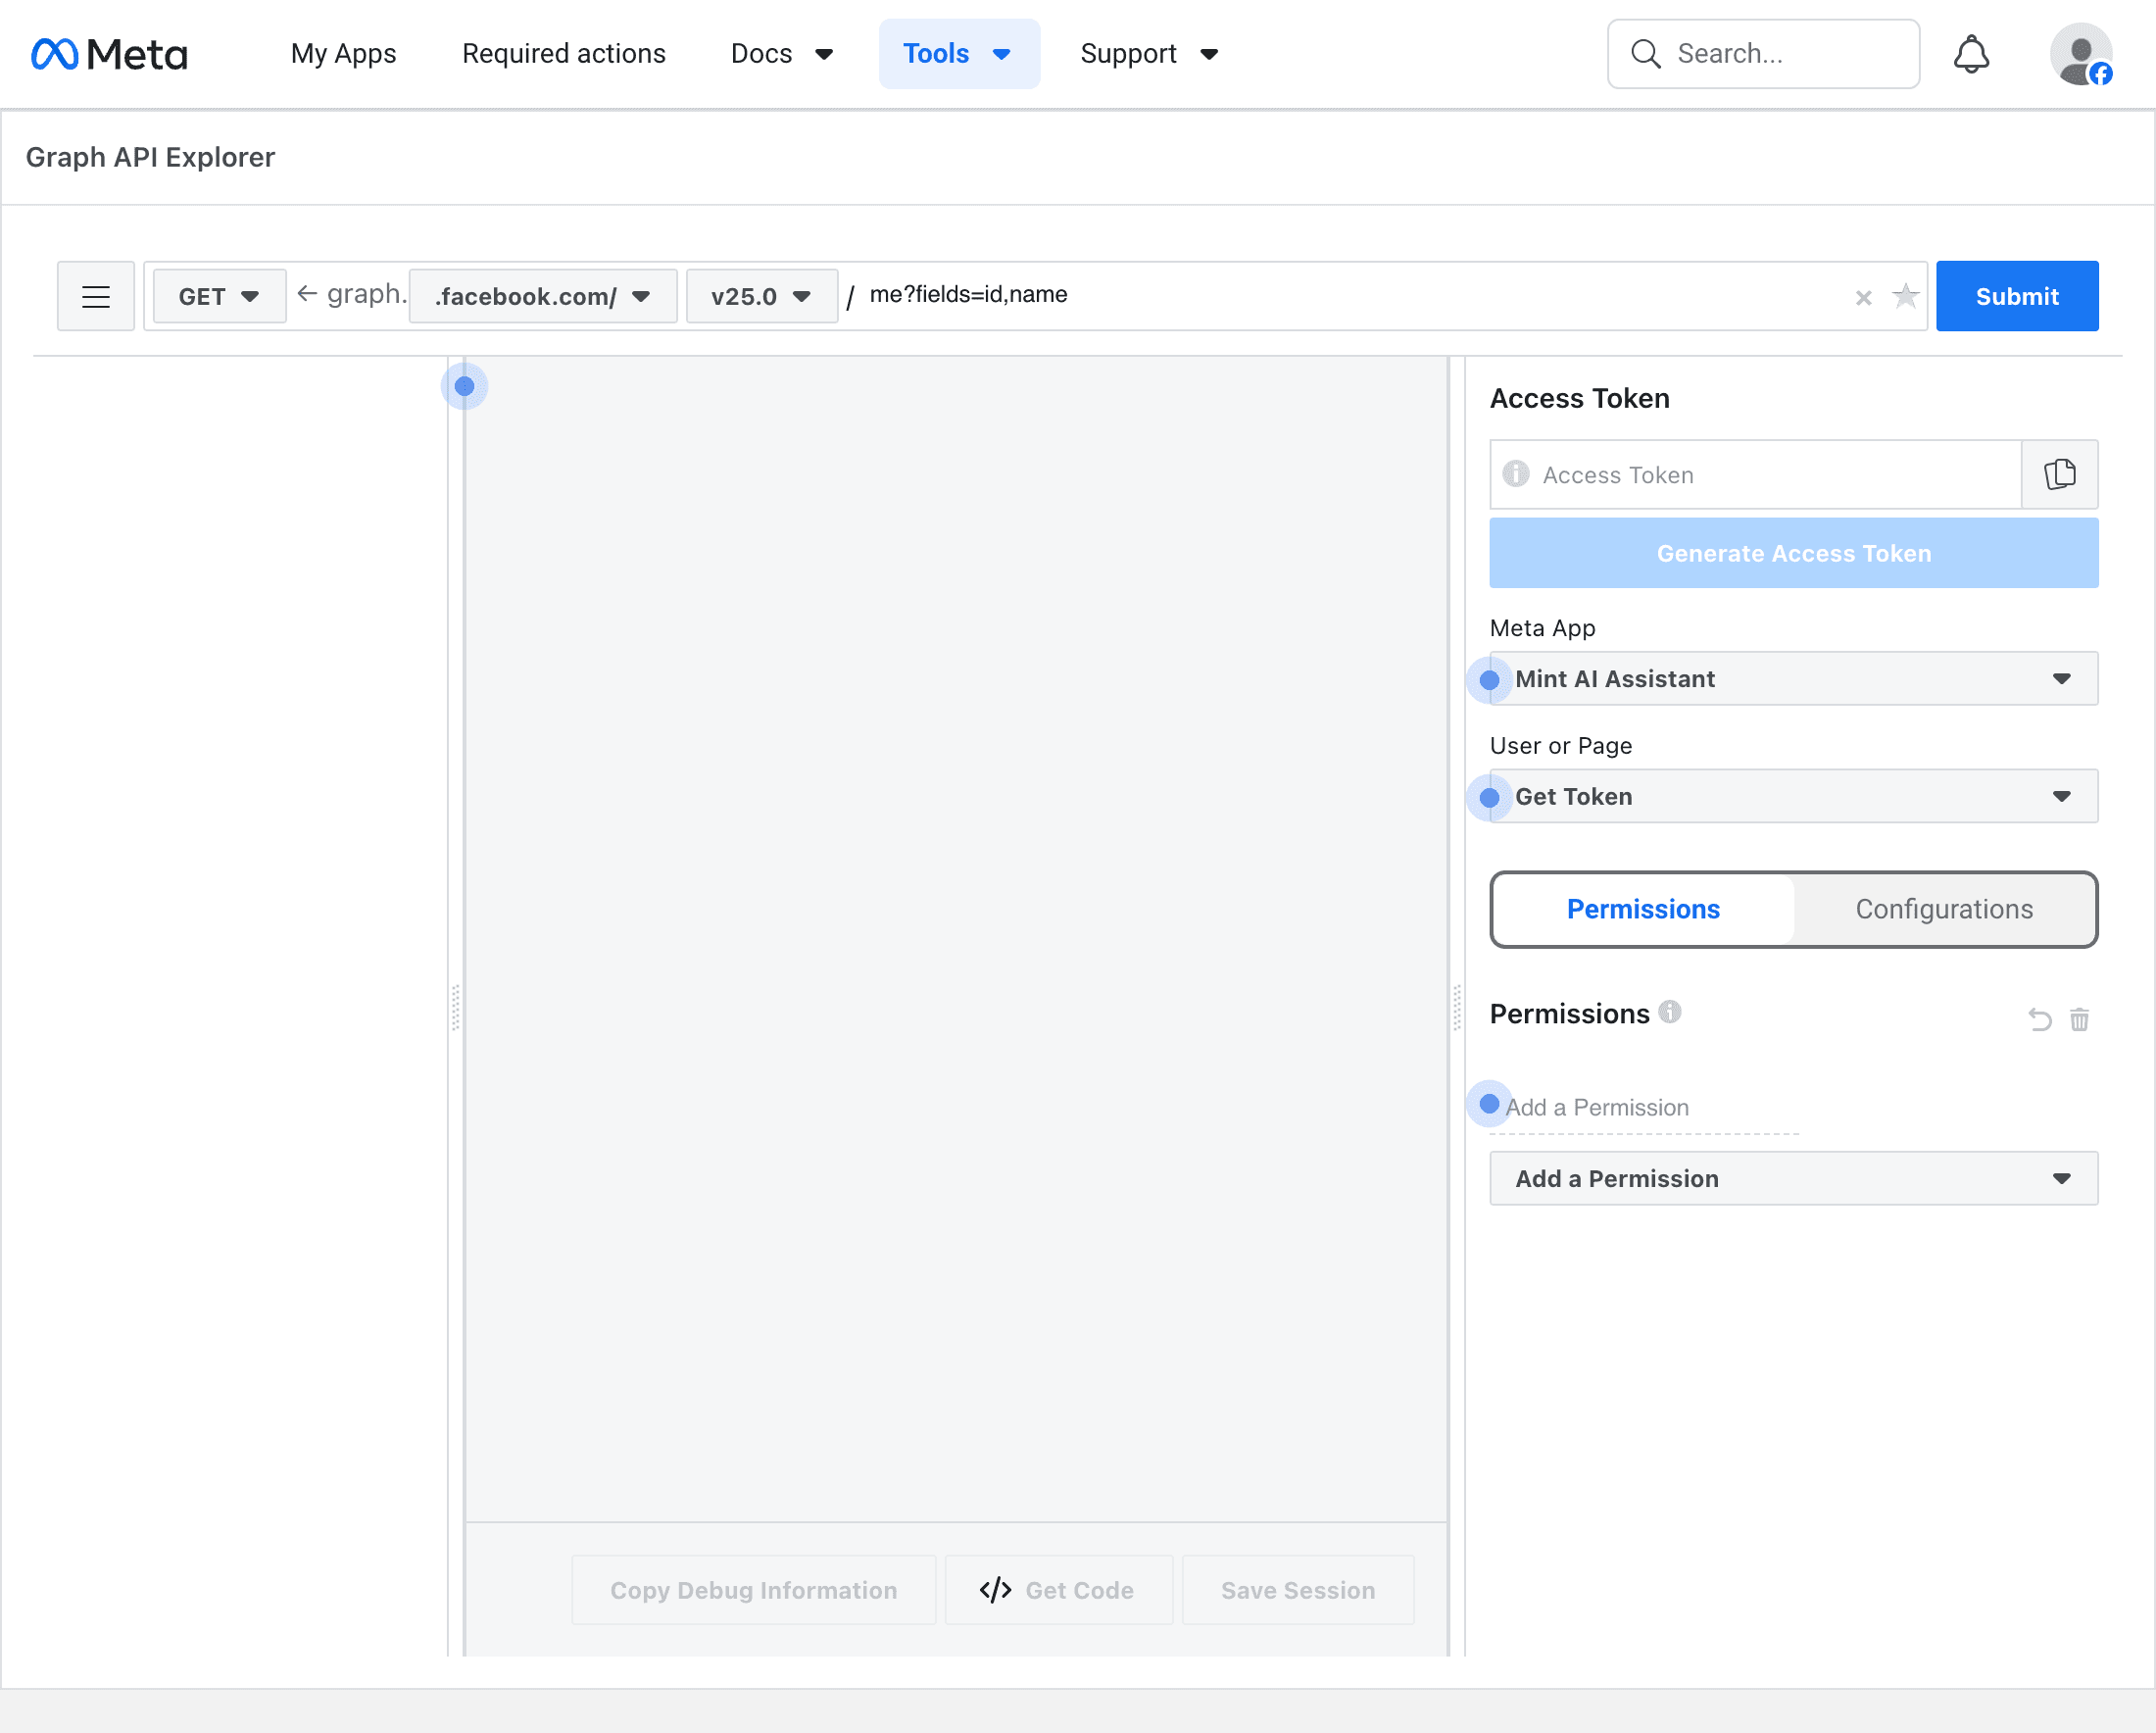
Task: Expand the Docs menu
Action: 782,54
